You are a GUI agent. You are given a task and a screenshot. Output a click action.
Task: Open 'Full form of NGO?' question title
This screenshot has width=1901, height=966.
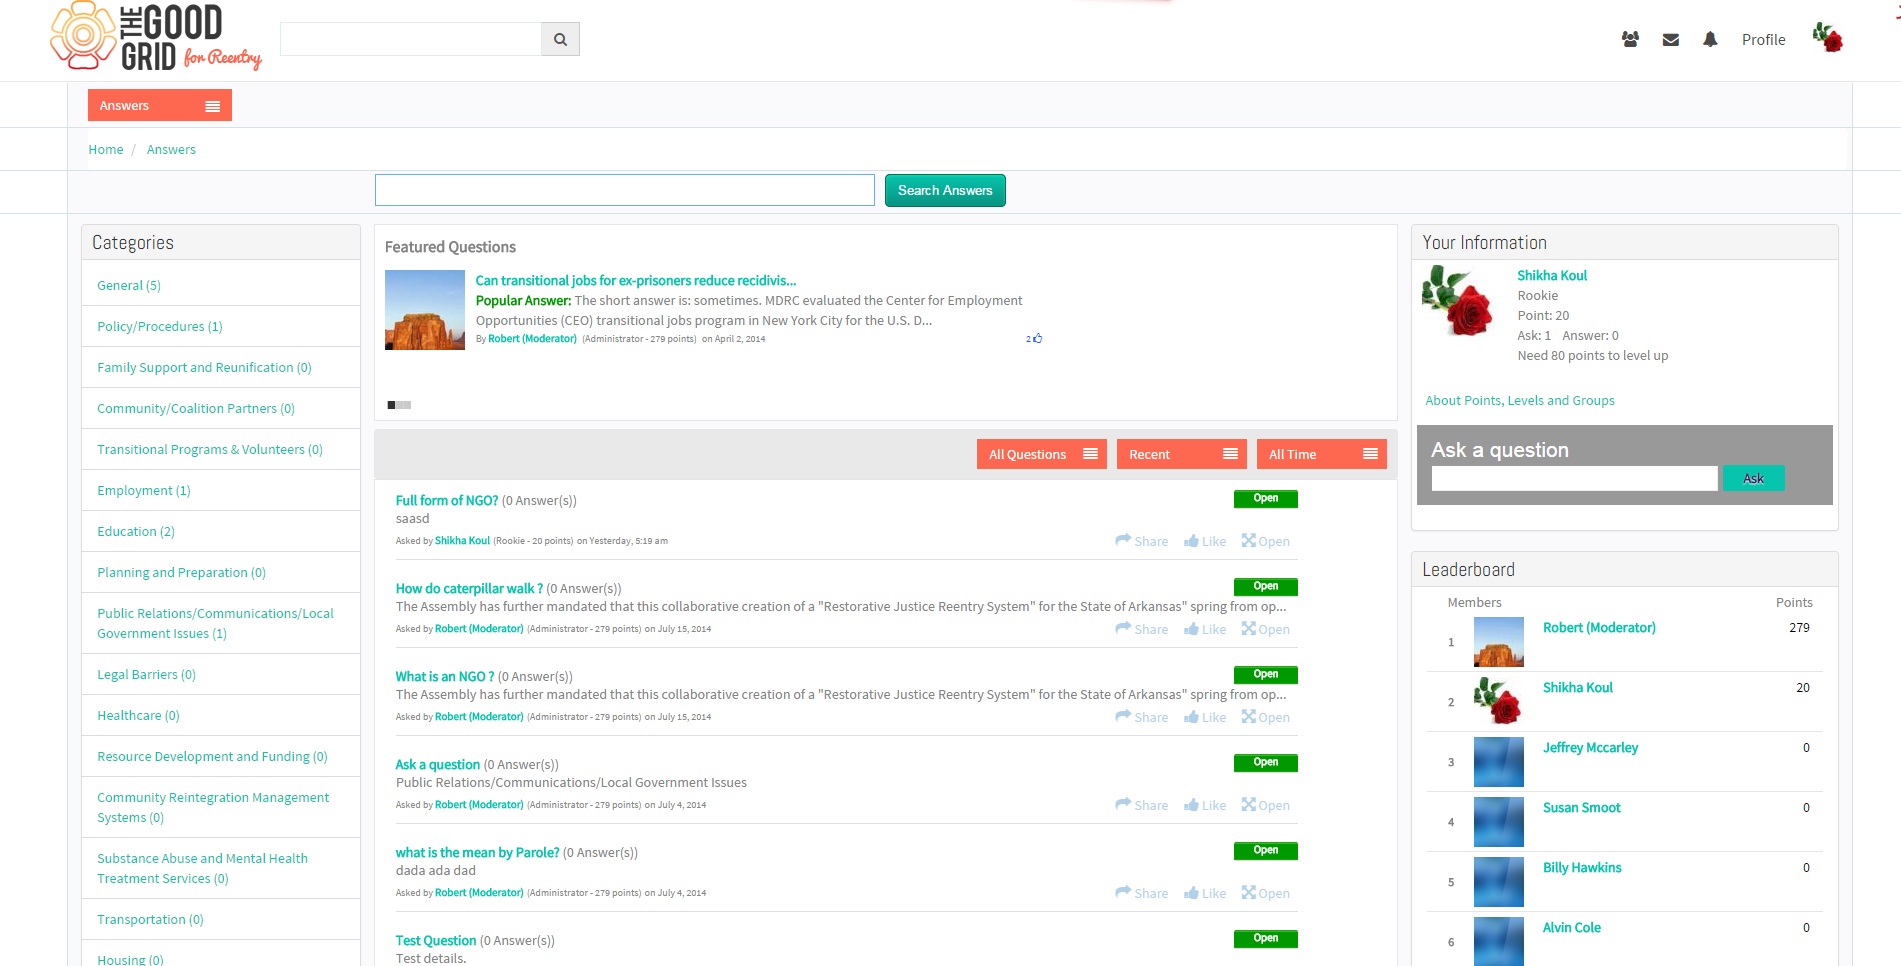tap(447, 500)
